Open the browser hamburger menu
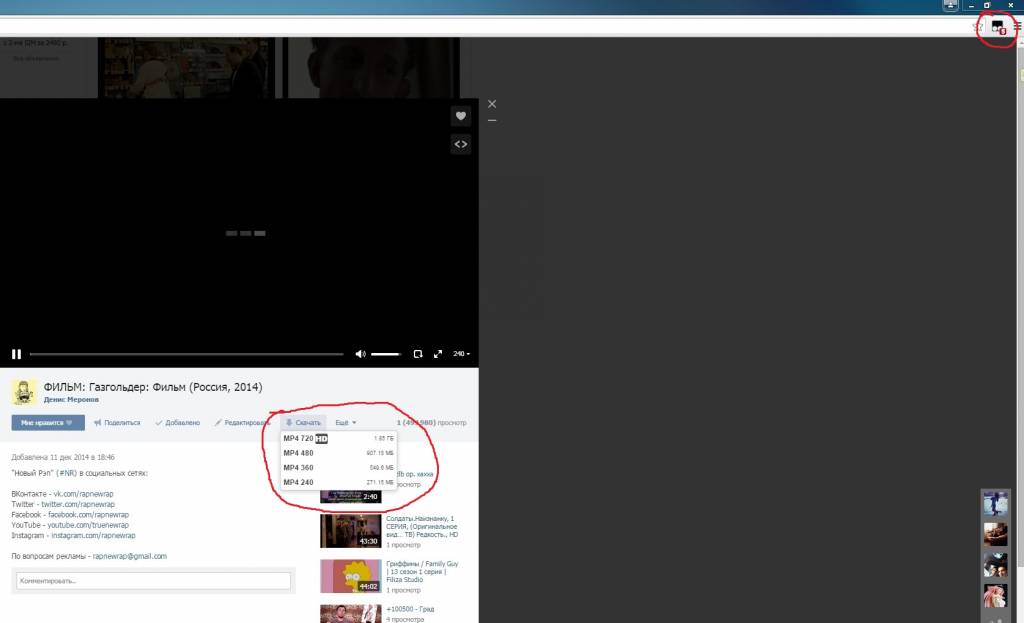This screenshot has width=1024, height=623. coord(1017,27)
